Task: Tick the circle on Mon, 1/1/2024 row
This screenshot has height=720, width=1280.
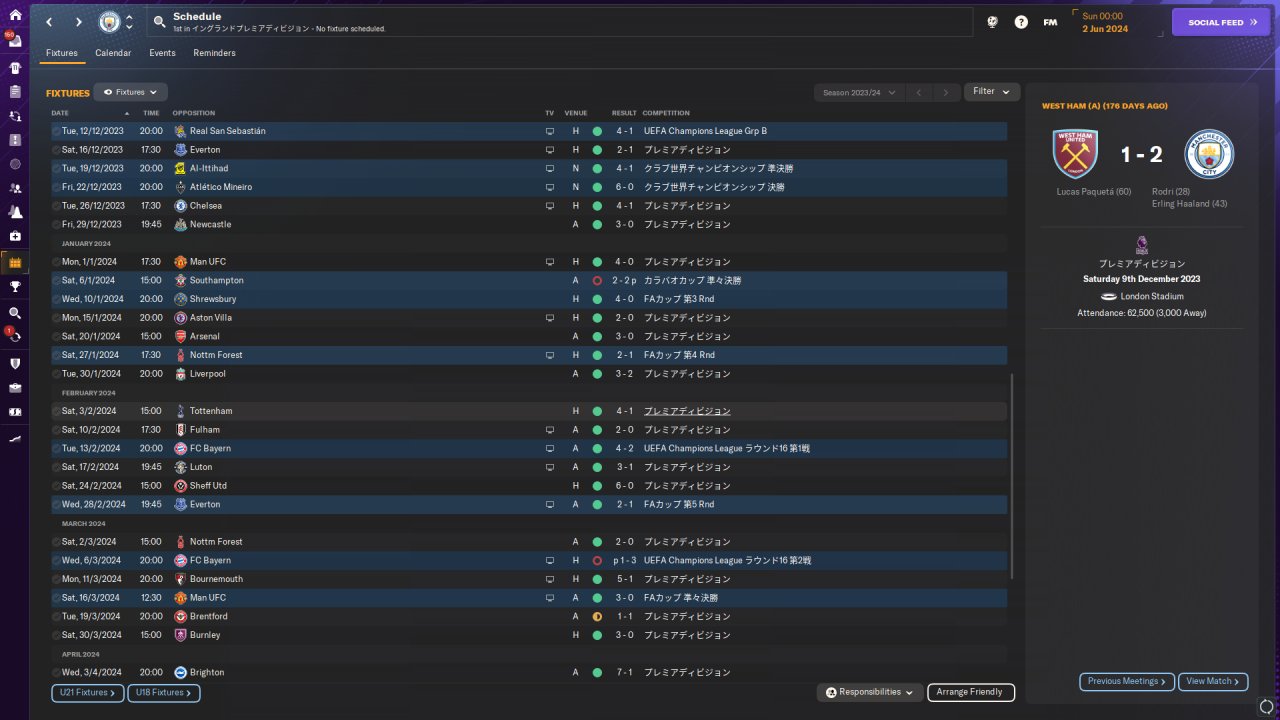Action: tap(56, 262)
